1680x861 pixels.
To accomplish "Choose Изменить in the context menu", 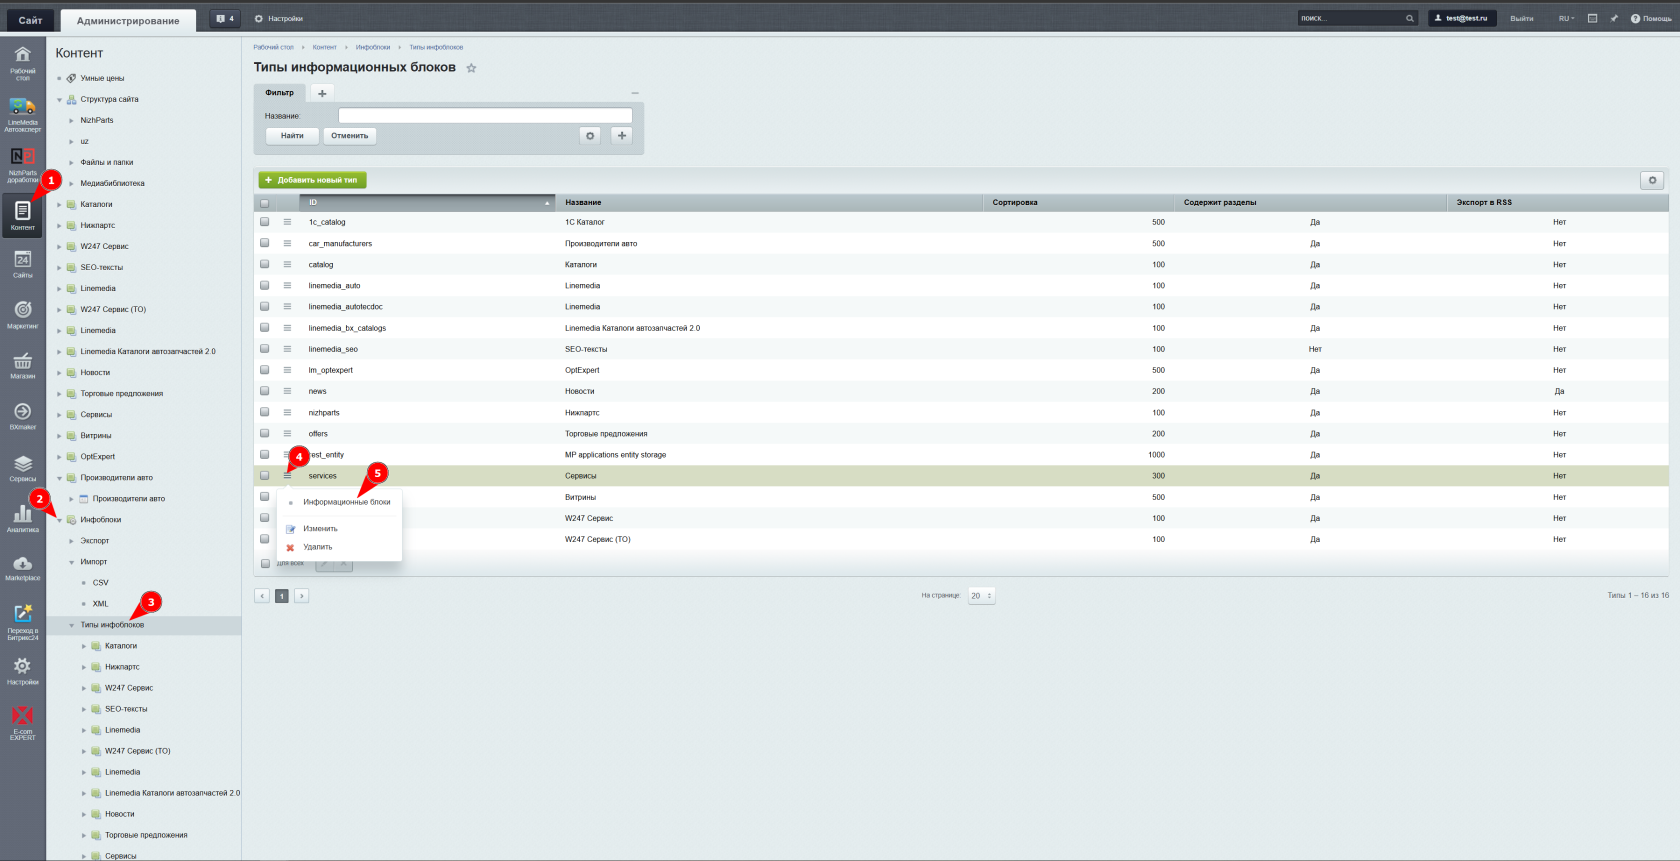I will click(x=320, y=529).
